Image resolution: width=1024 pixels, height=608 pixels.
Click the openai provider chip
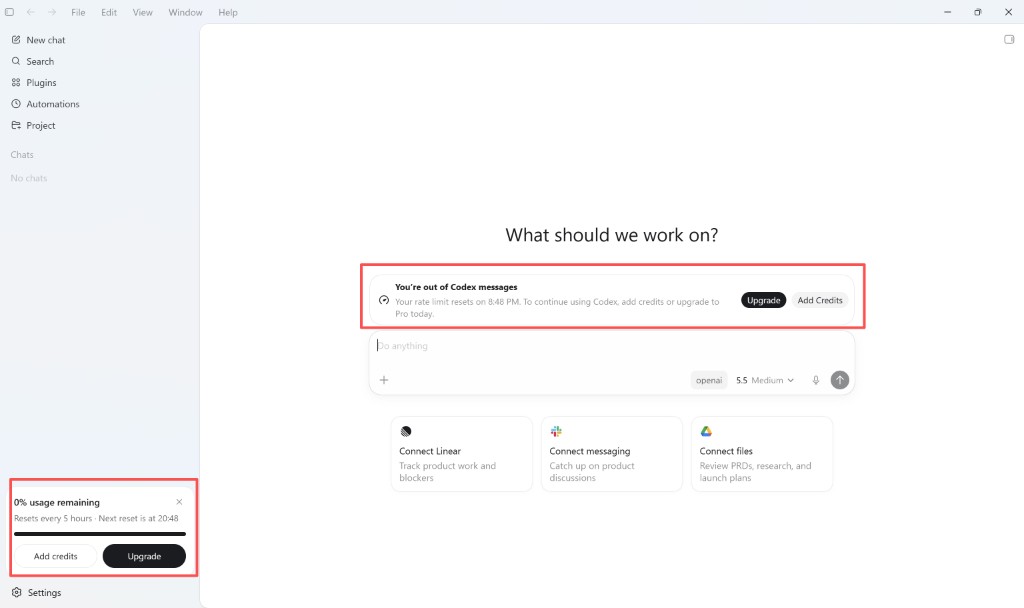coord(709,380)
